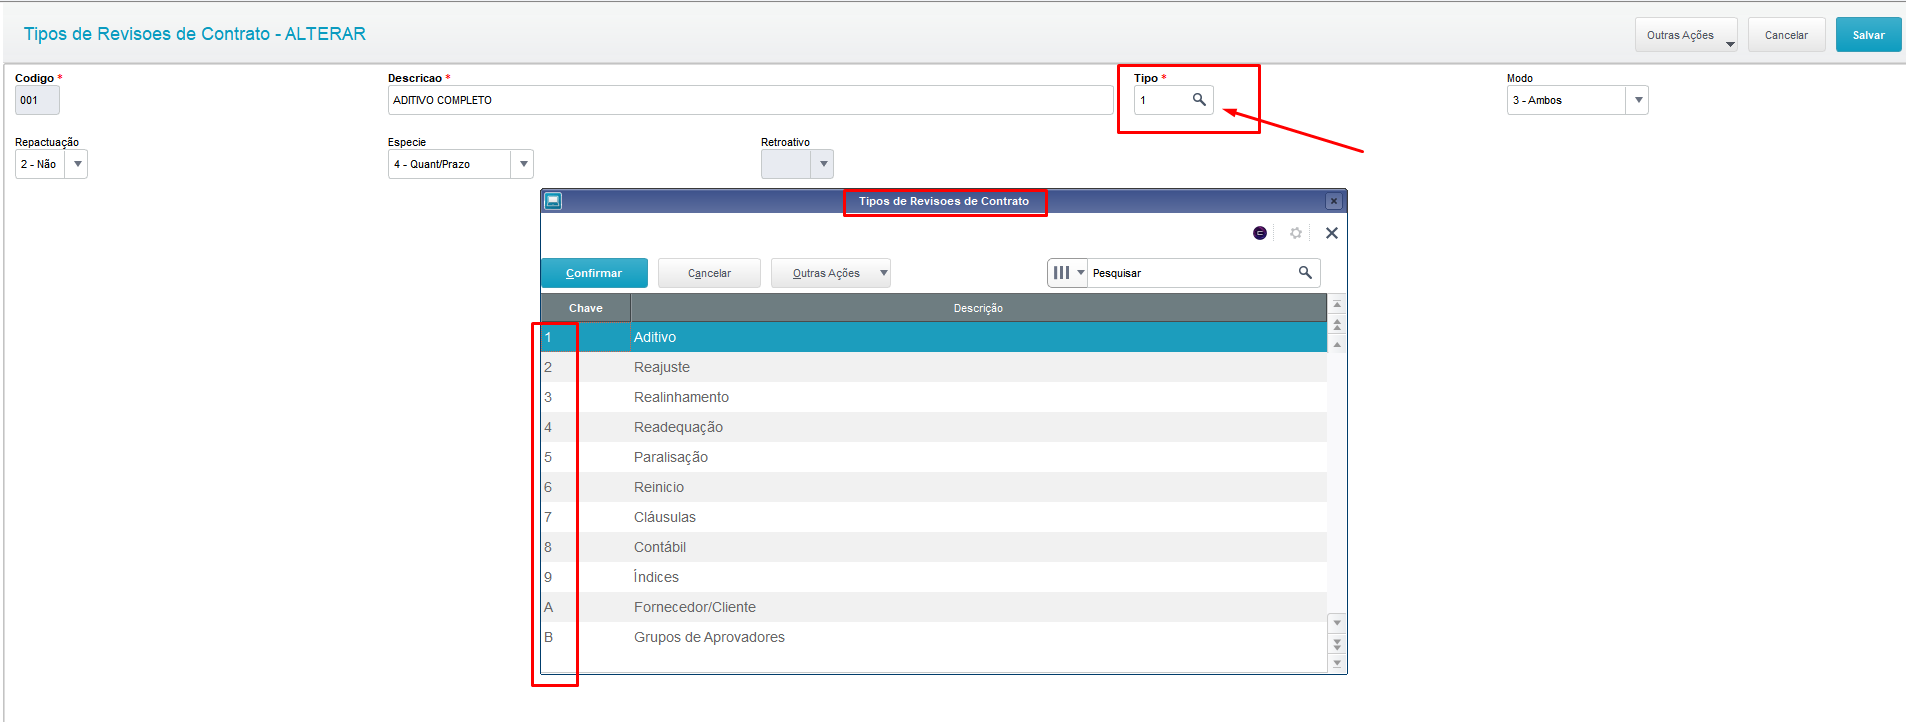Image resolution: width=1906 pixels, height=722 pixels.
Task: Click the Salvar button
Action: [1868, 35]
